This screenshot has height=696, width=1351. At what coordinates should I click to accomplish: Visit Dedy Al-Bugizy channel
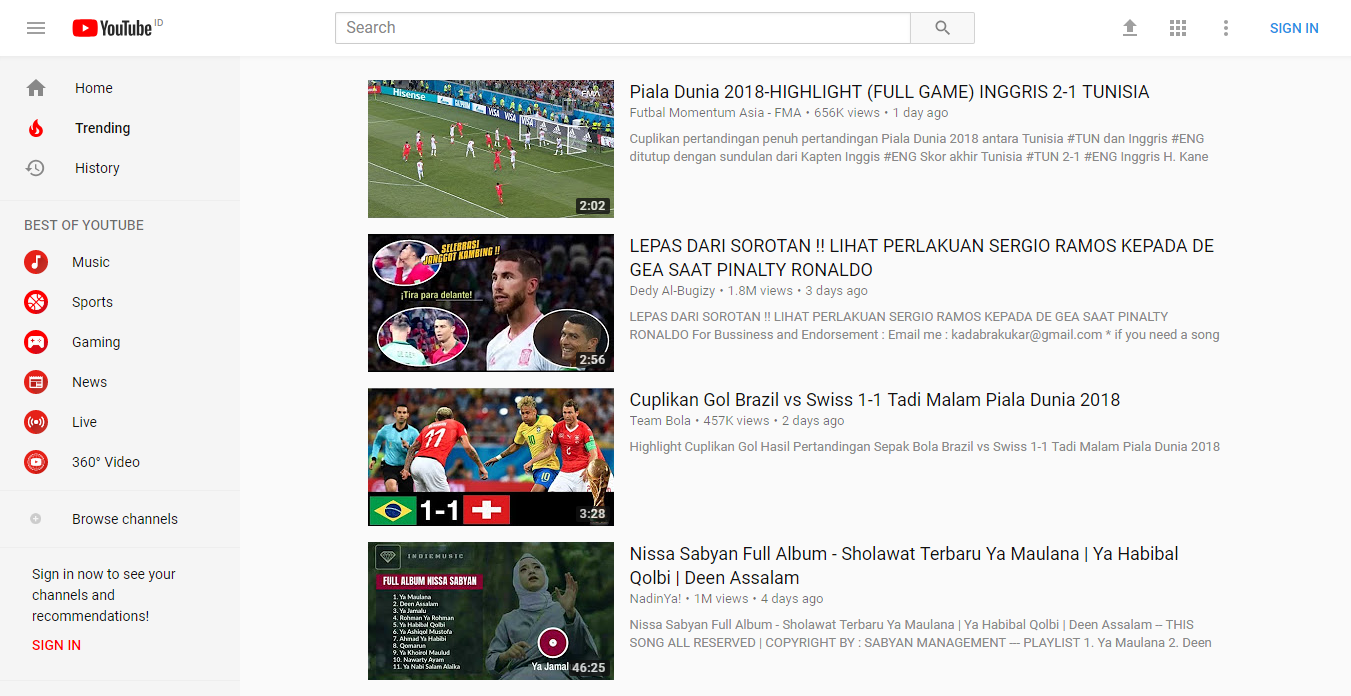[672, 291]
